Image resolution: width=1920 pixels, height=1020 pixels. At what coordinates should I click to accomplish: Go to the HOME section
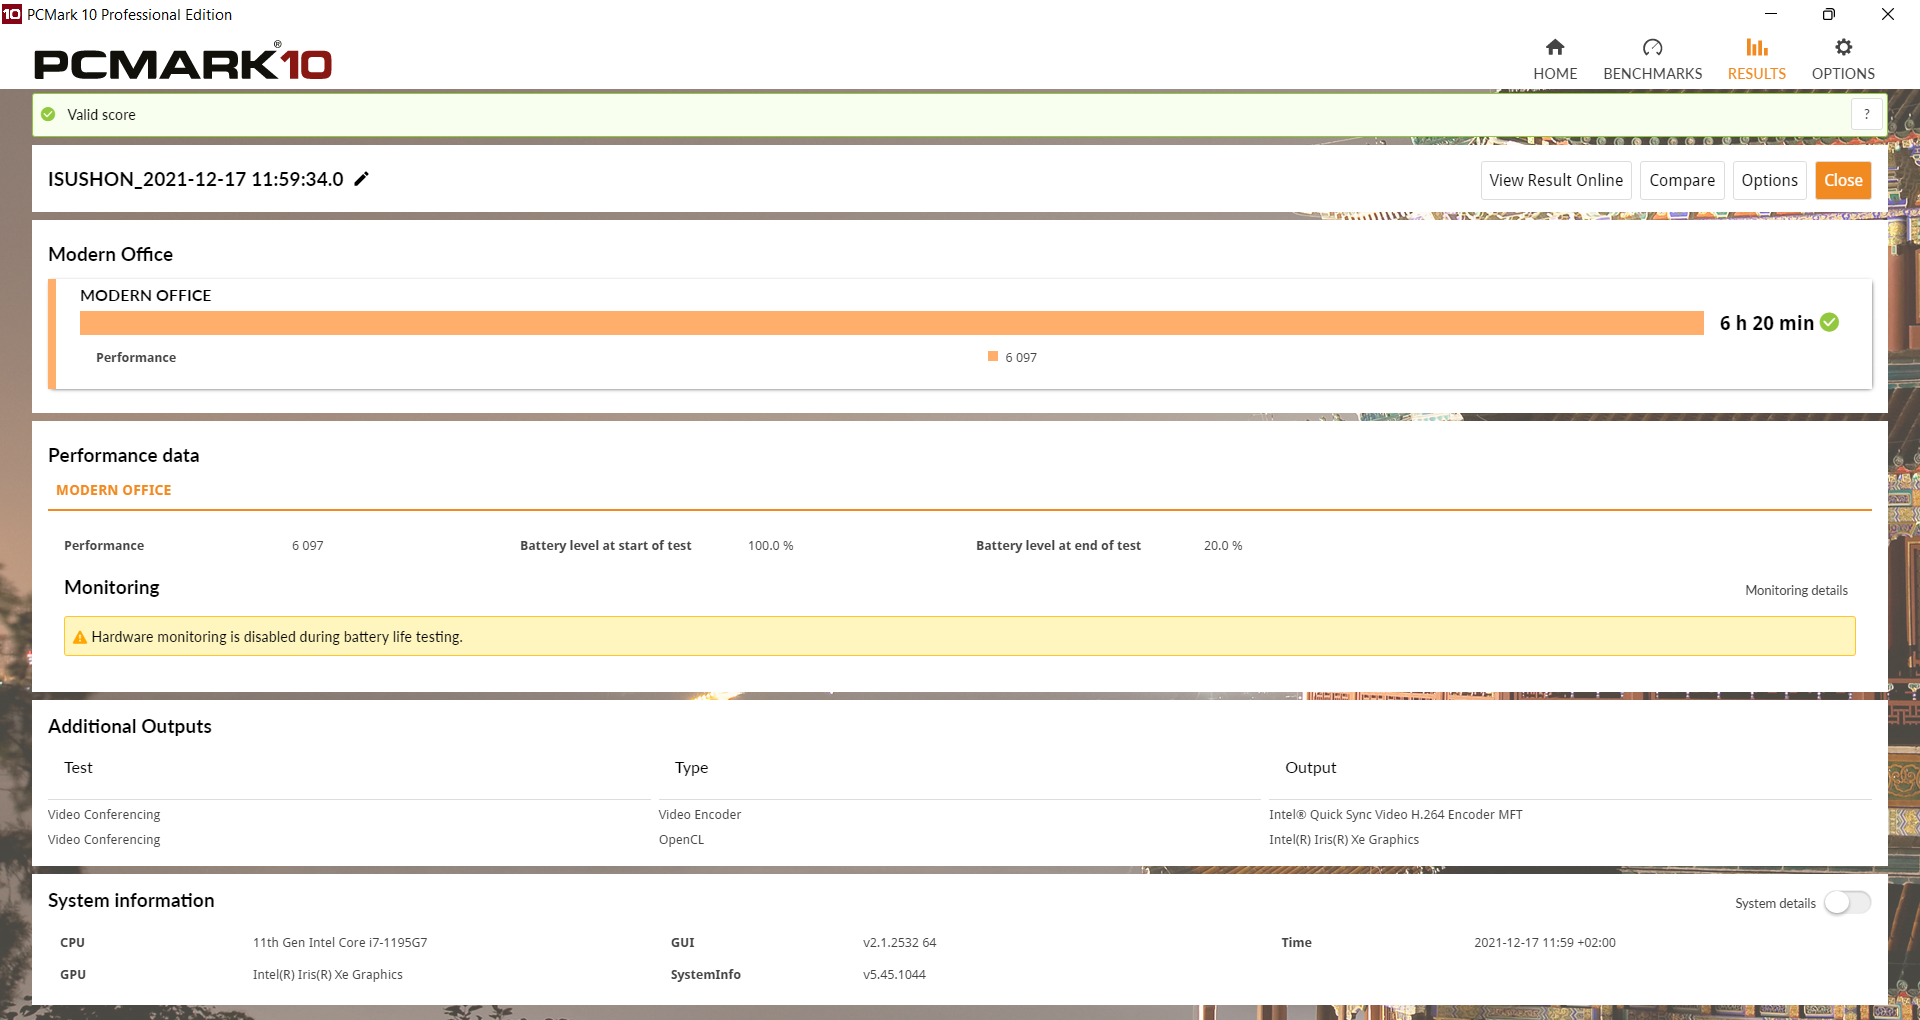pyautogui.click(x=1555, y=60)
